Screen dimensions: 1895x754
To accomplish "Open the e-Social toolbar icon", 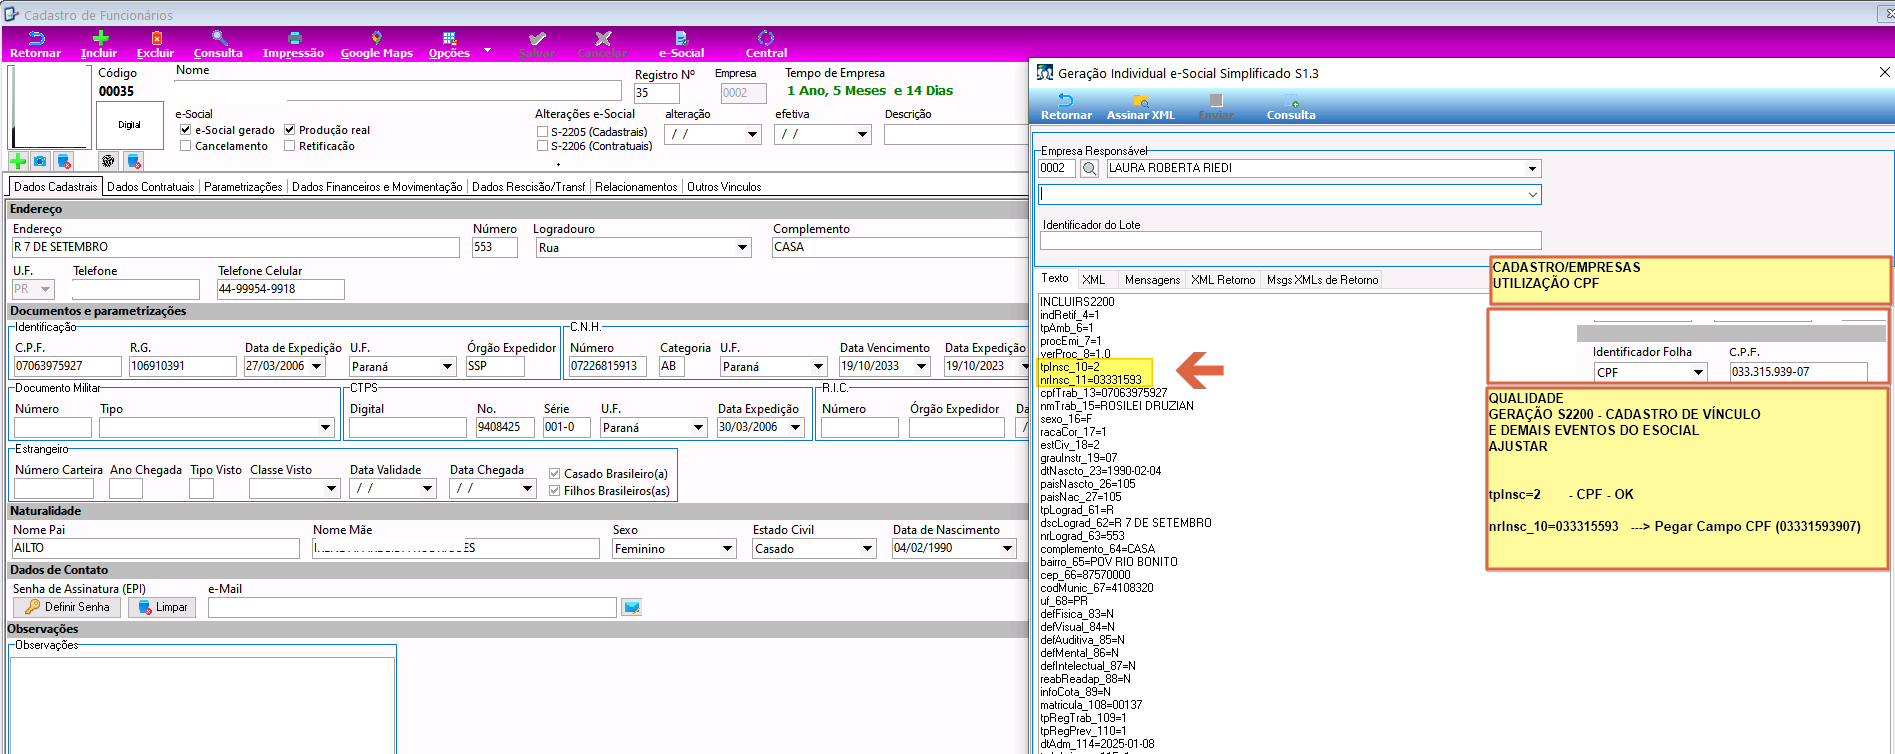I will tap(681, 38).
